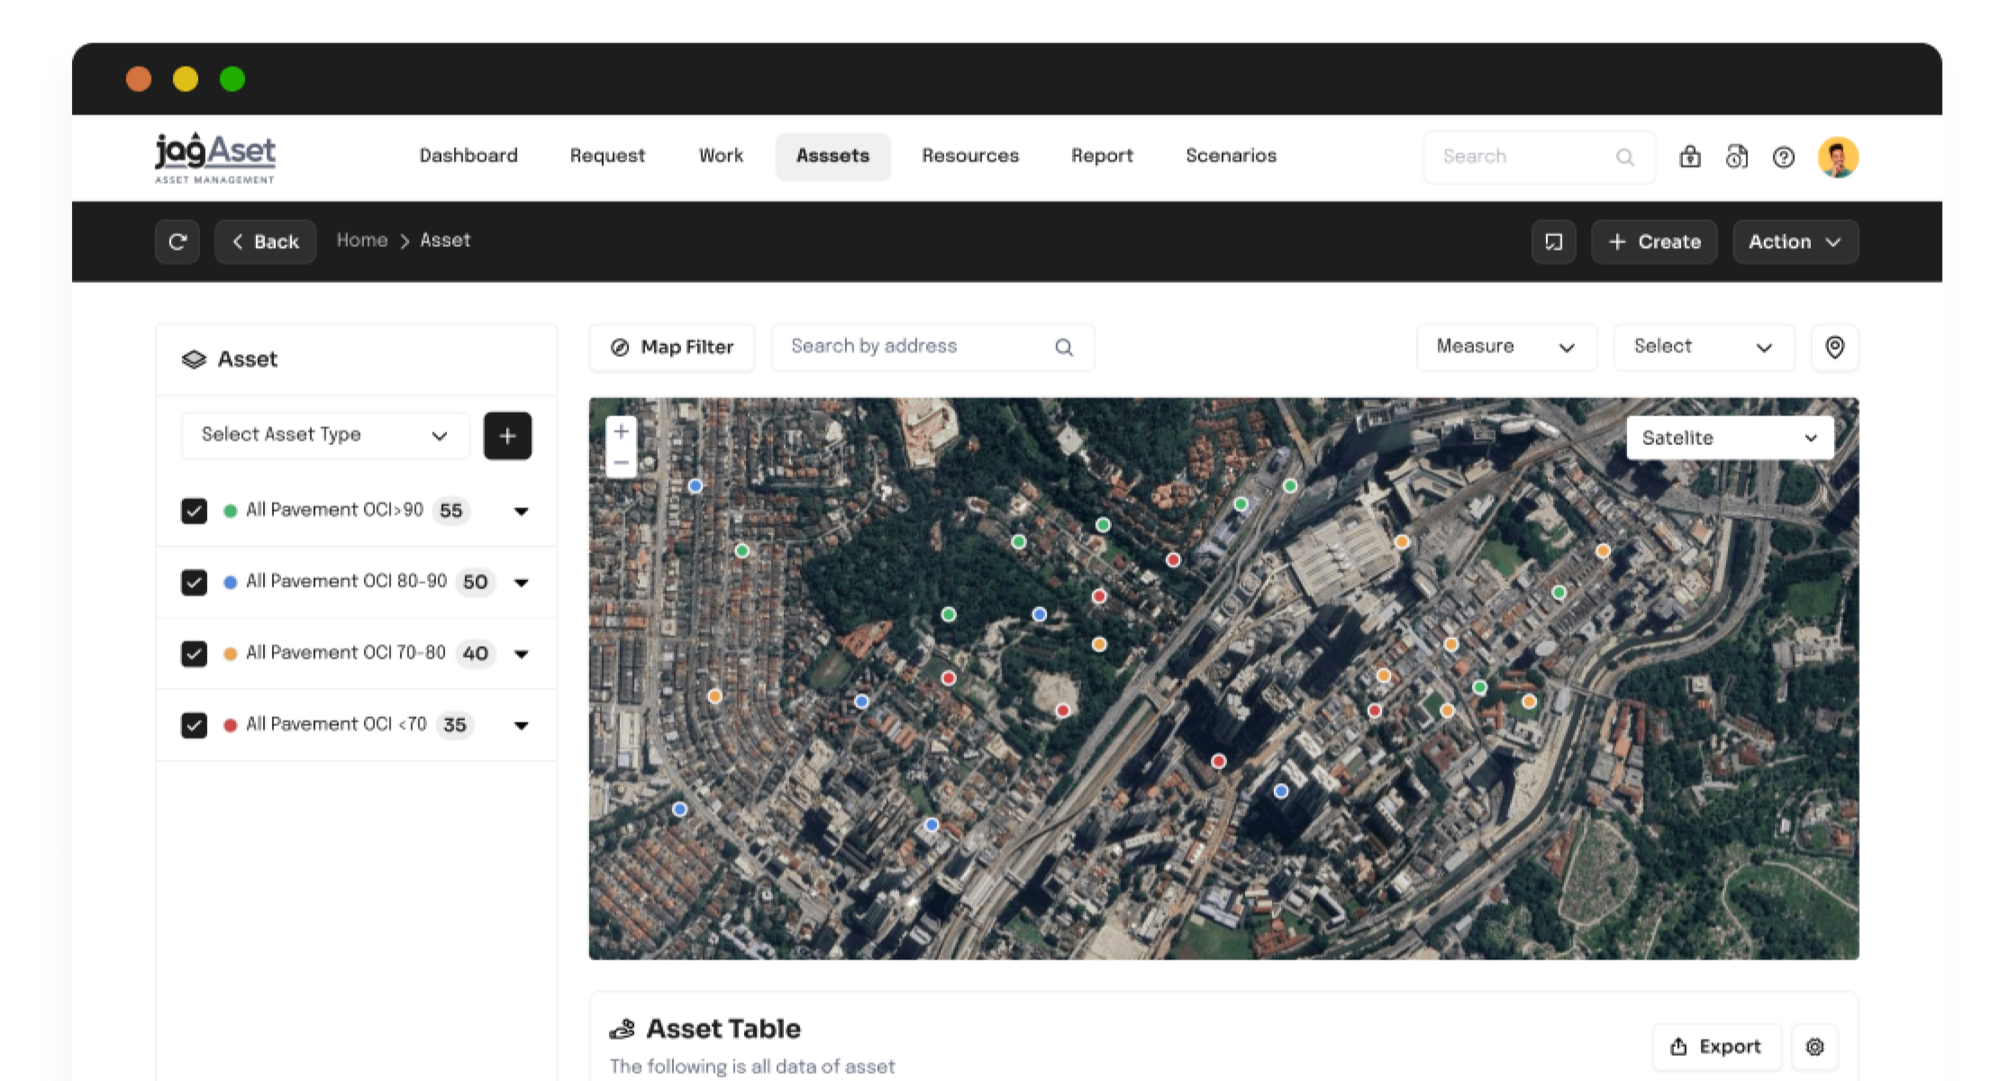The image size is (2000, 1081).
Task: Open the history clock icon in header
Action: [1737, 157]
